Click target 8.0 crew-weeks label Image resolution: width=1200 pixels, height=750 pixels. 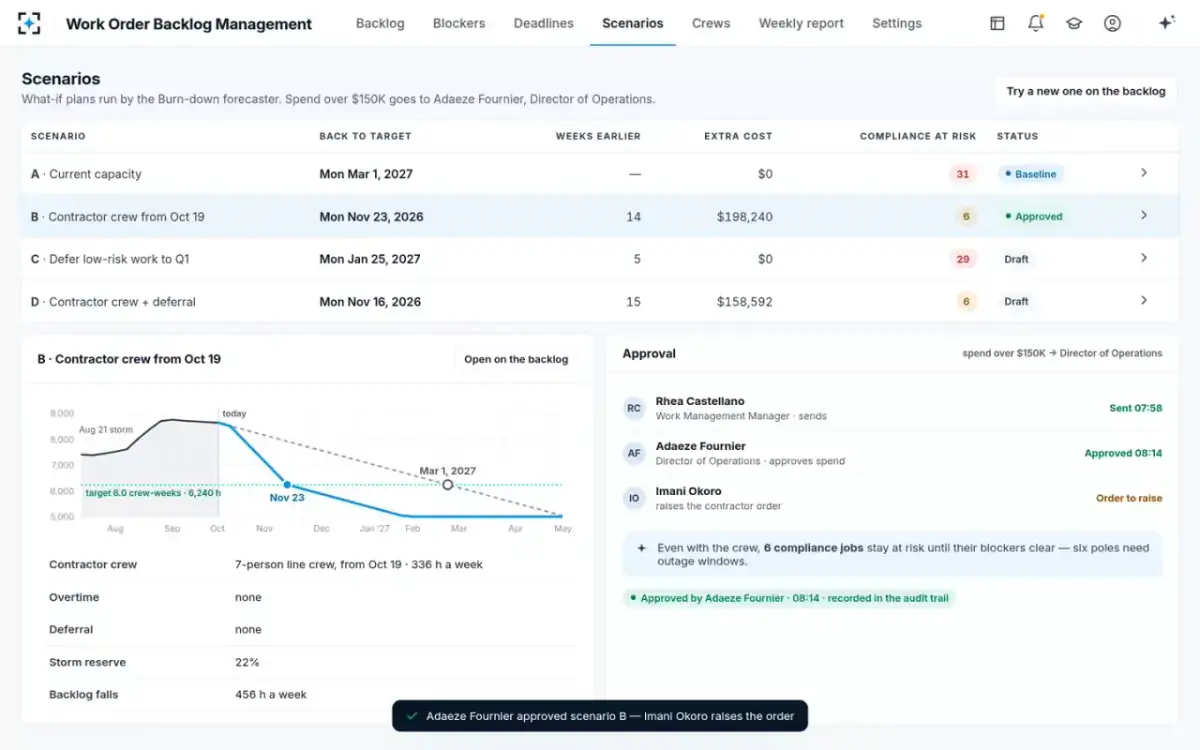pos(153,492)
